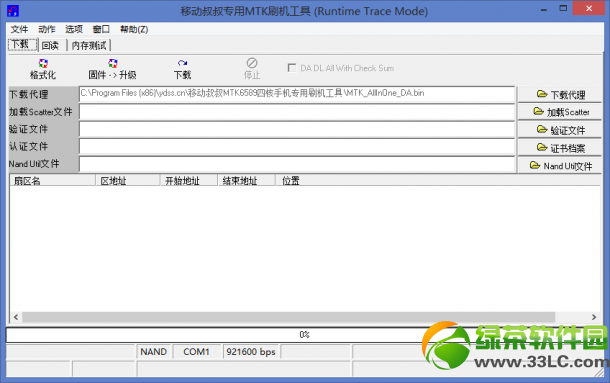Switch to the 内存测试 tab
This screenshot has width=610, height=383.
(89, 46)
